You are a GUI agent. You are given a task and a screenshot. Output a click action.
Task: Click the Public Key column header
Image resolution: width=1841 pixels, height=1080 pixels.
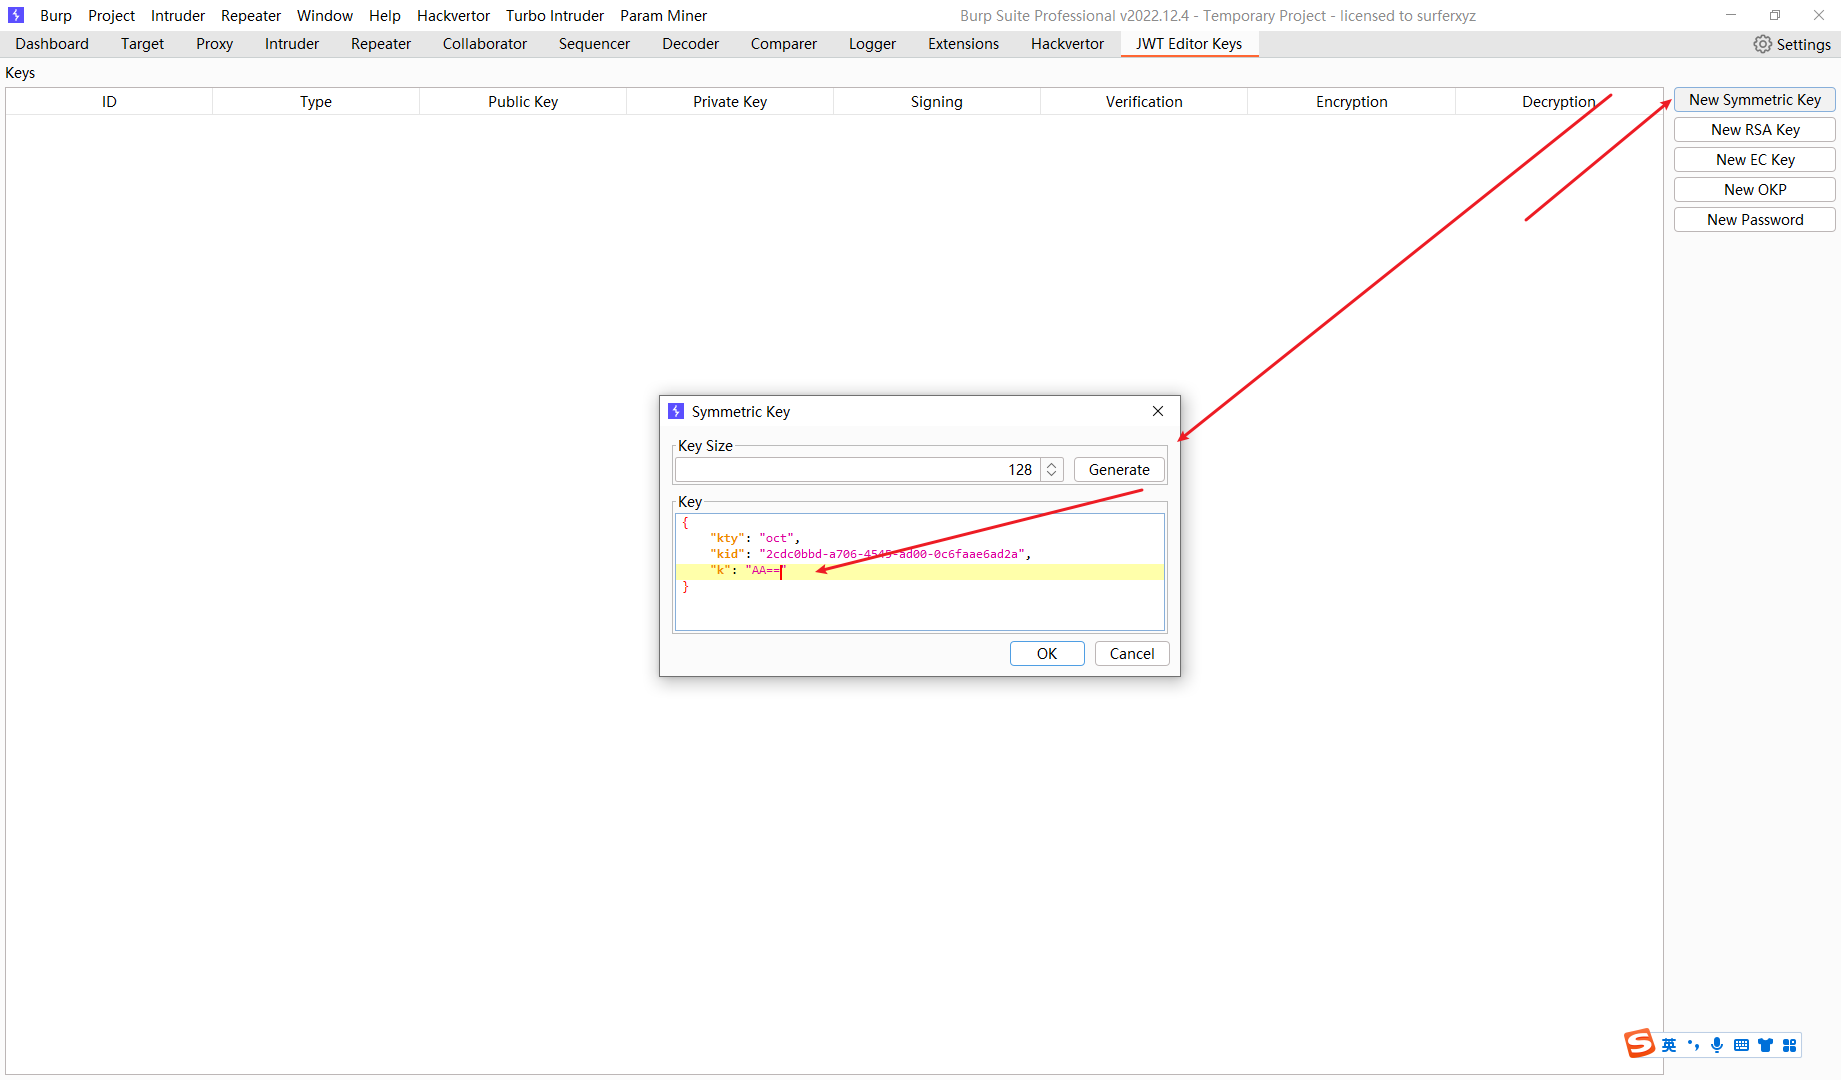[x=523, y=101]
